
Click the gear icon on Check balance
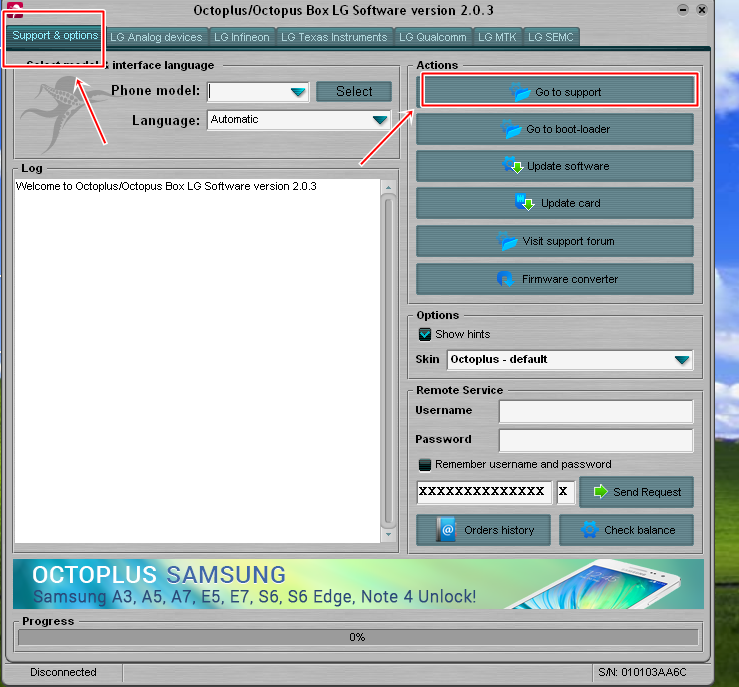click(590, 530)
